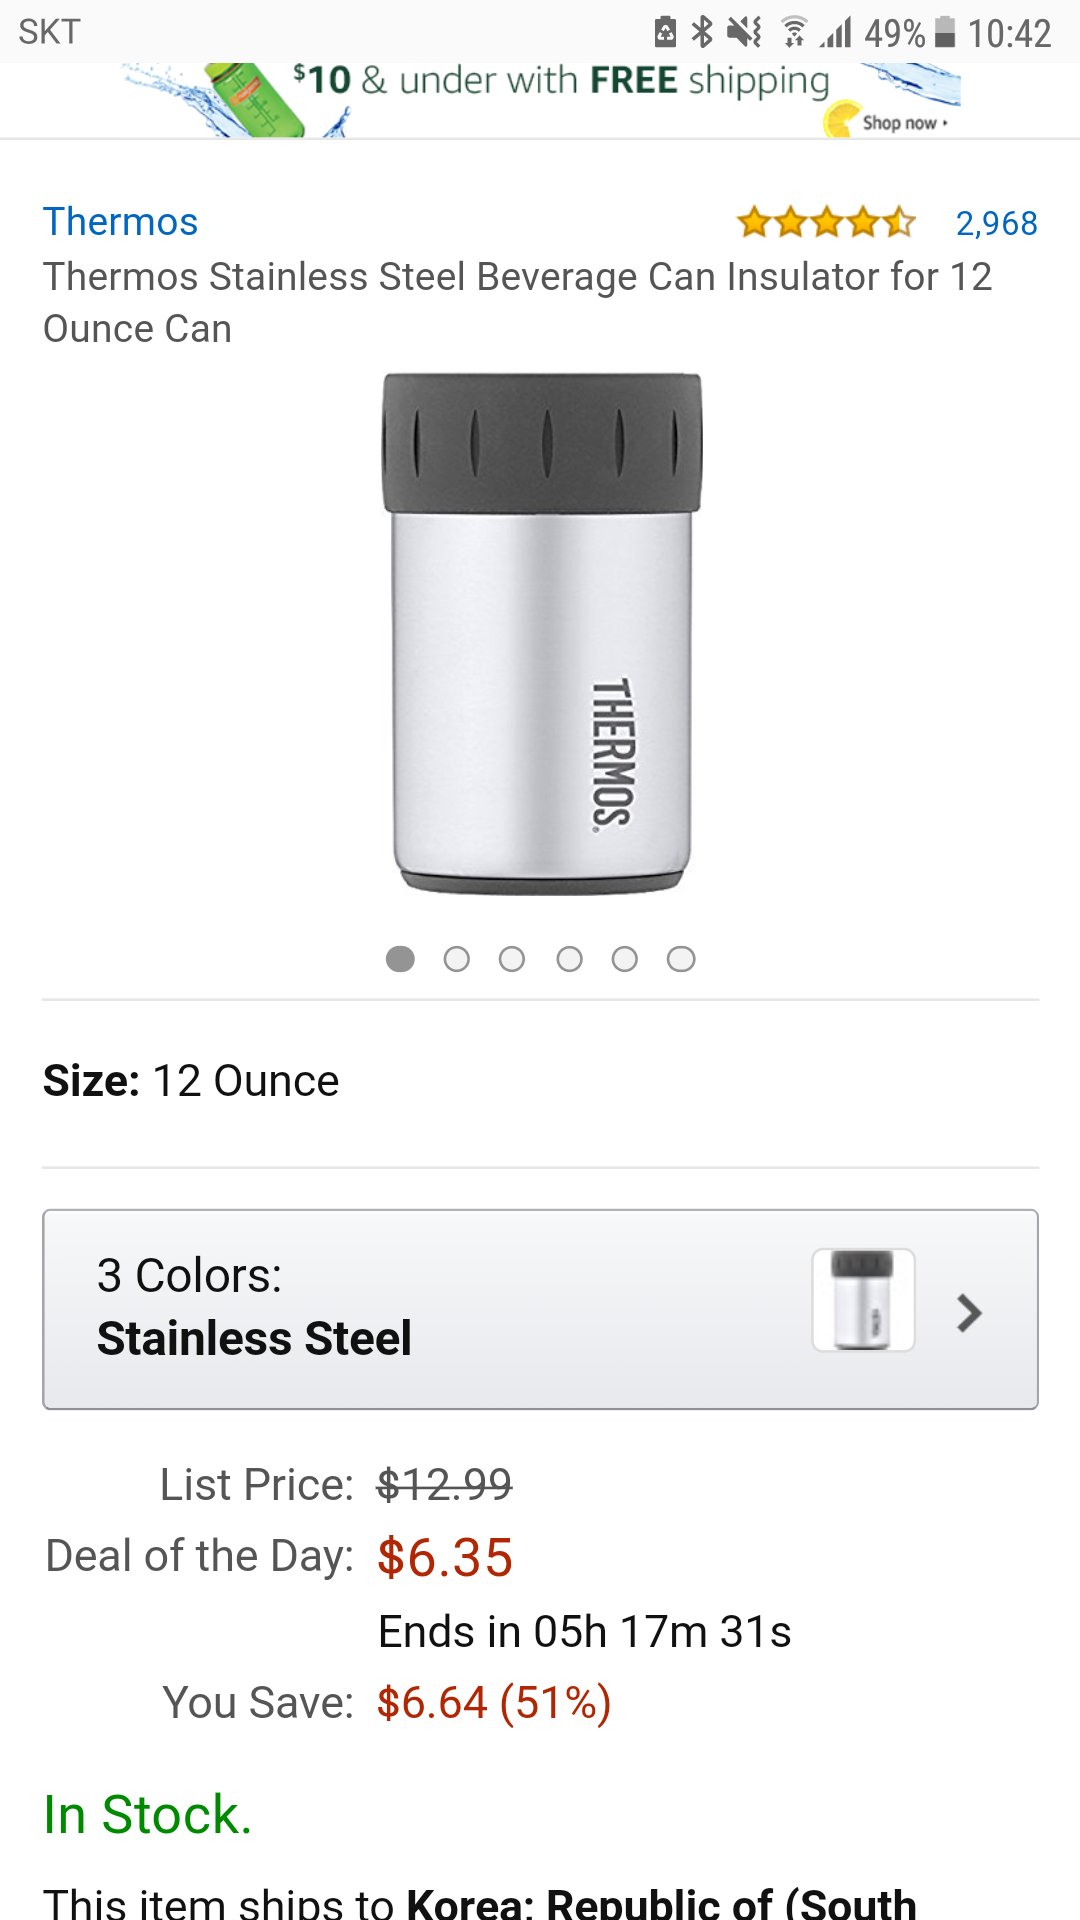Select the sixth product image dot

[681, 959]
